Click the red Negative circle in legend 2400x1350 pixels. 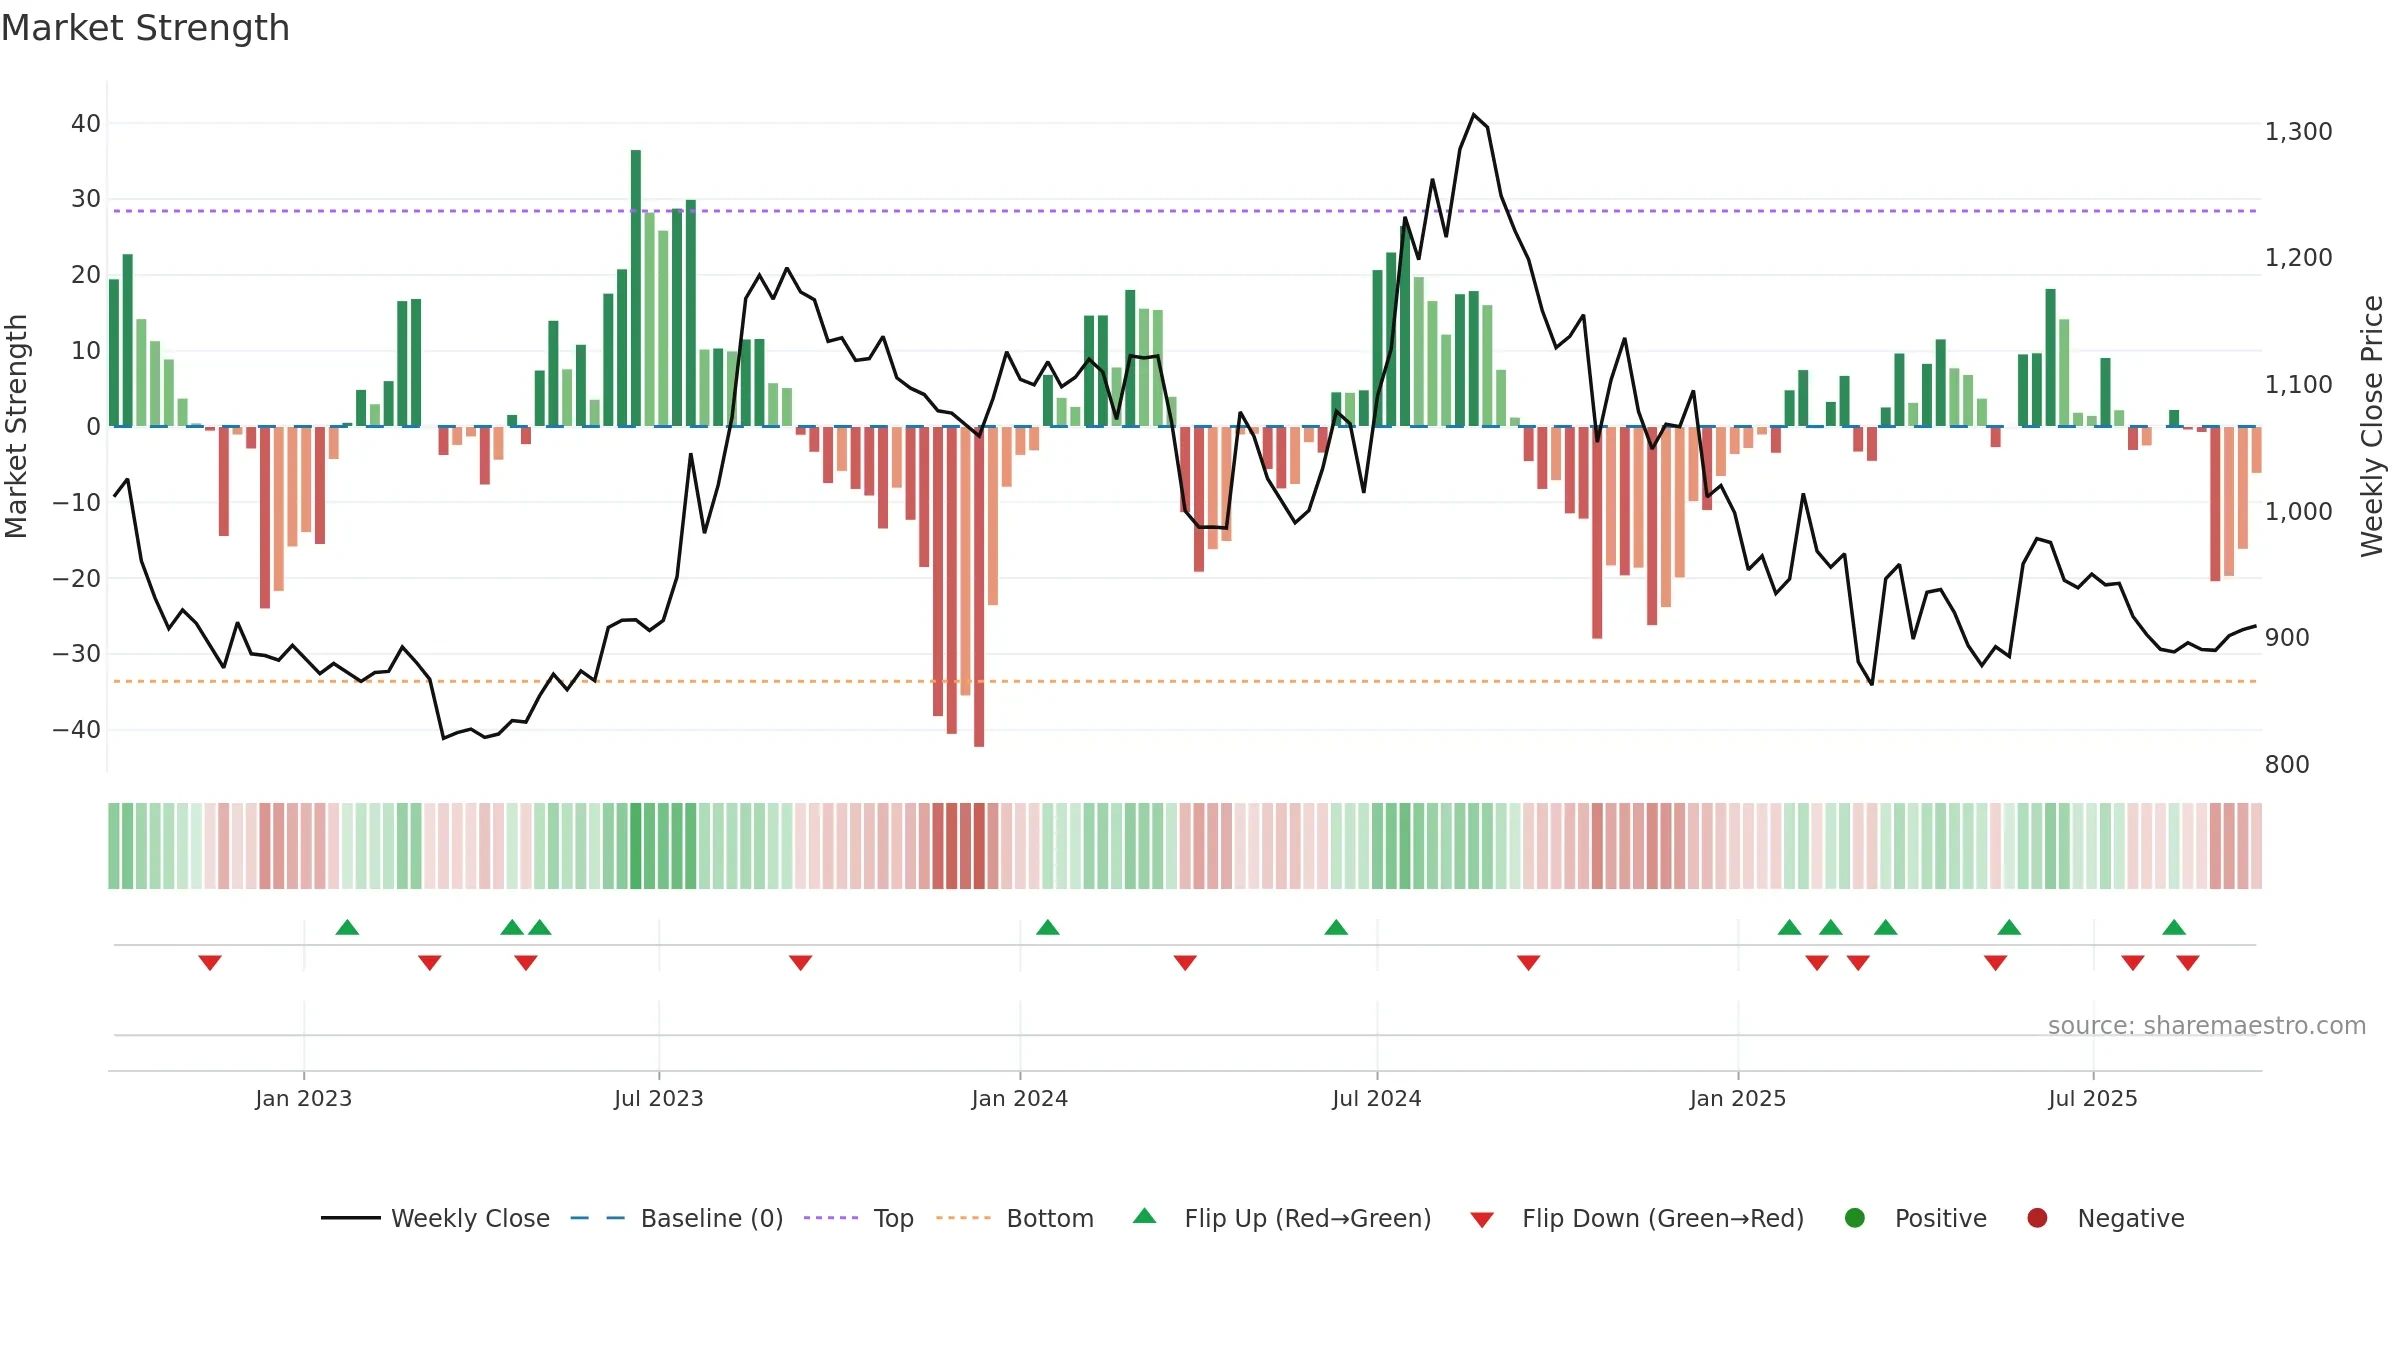(x=2037, y=1218)
